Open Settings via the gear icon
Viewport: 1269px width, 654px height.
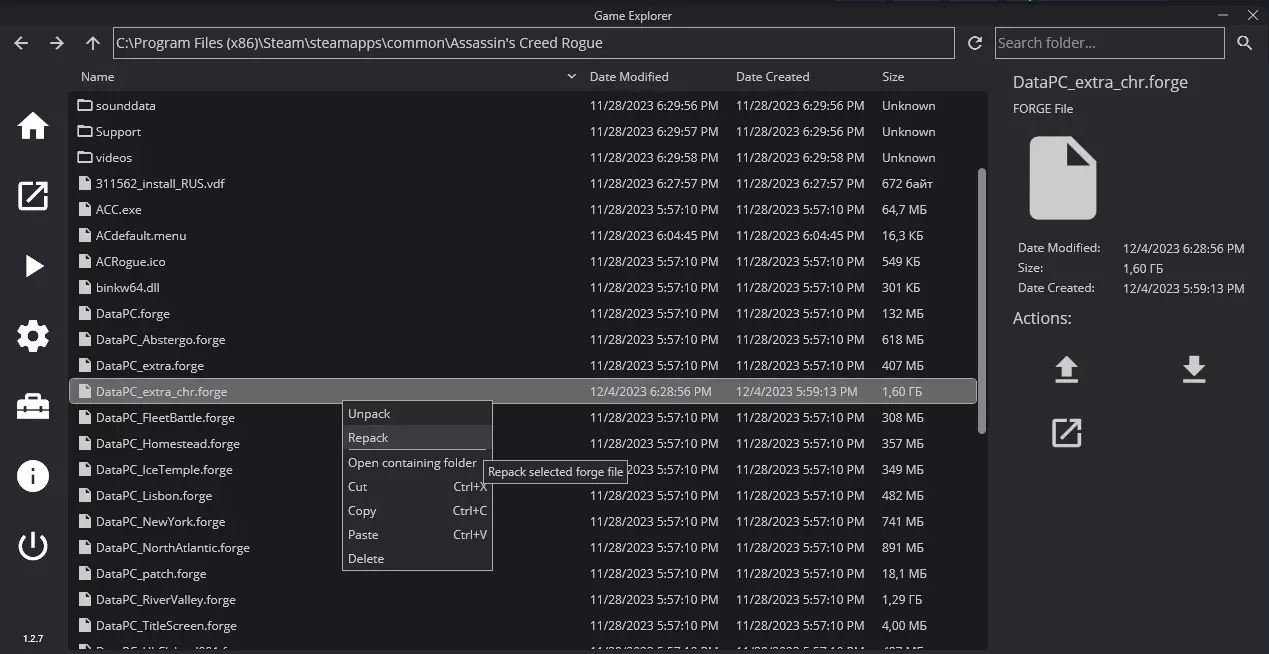tap(33, 336)
